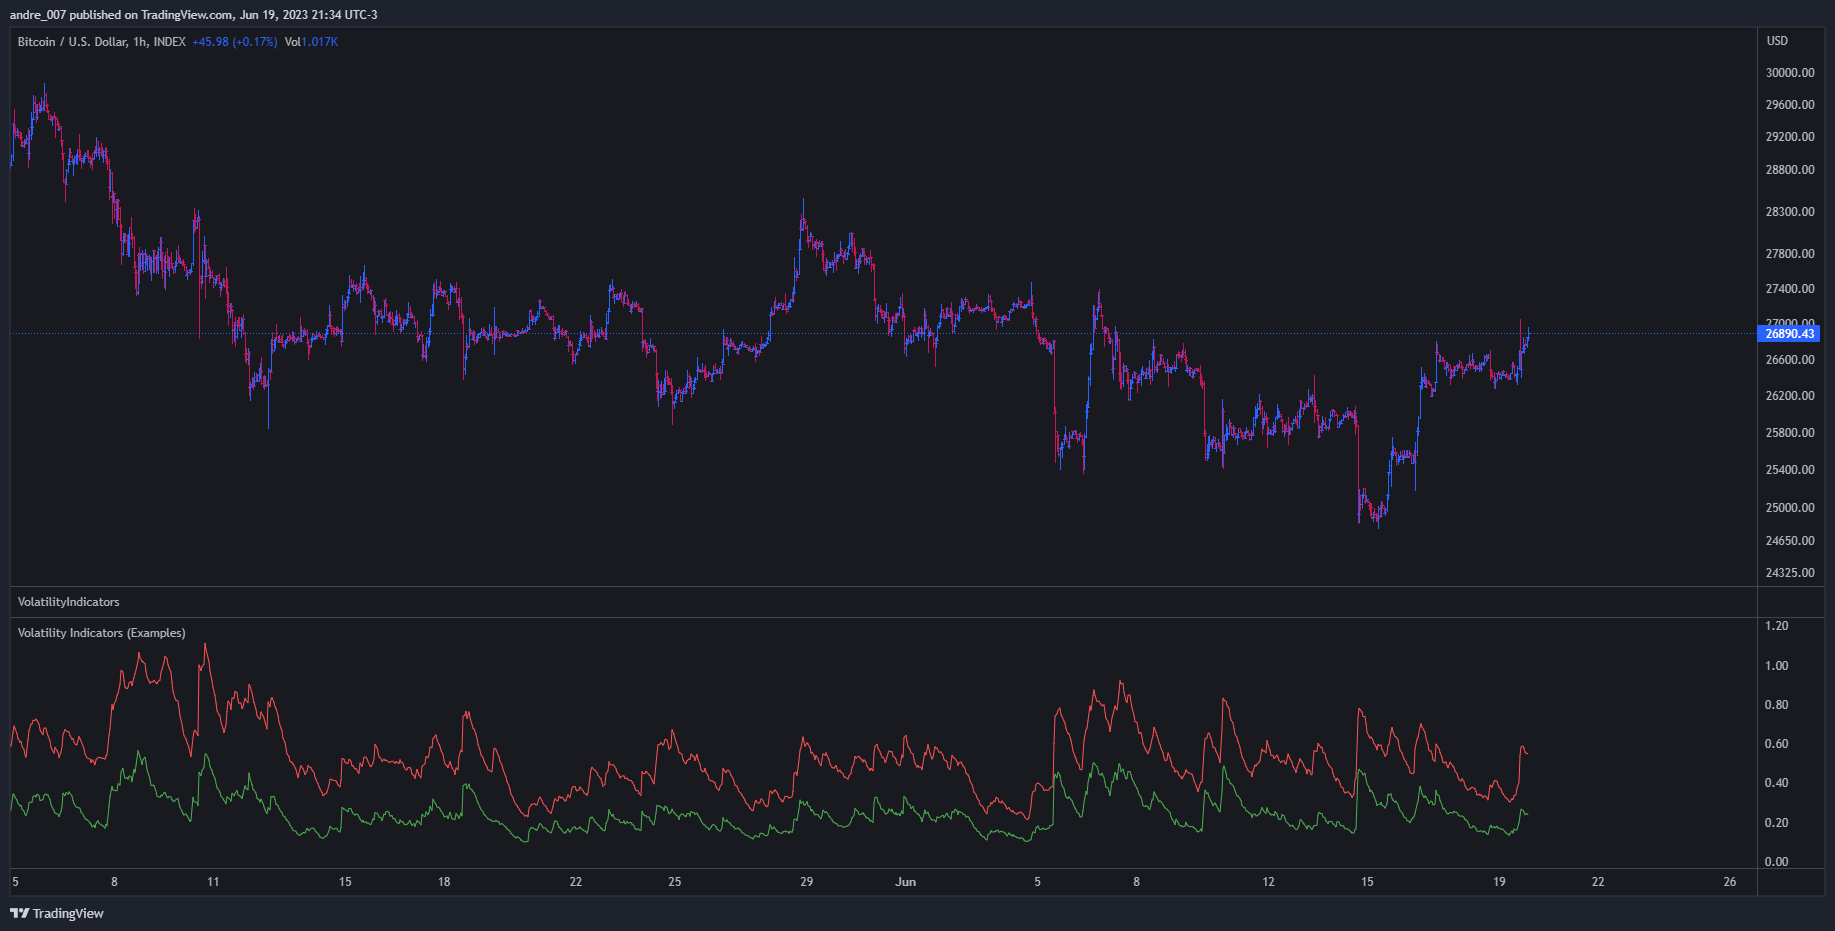Screen dimensions: 1835x931
Task: Click the 1.00 indicator scale label
Action: (1777, 666)
